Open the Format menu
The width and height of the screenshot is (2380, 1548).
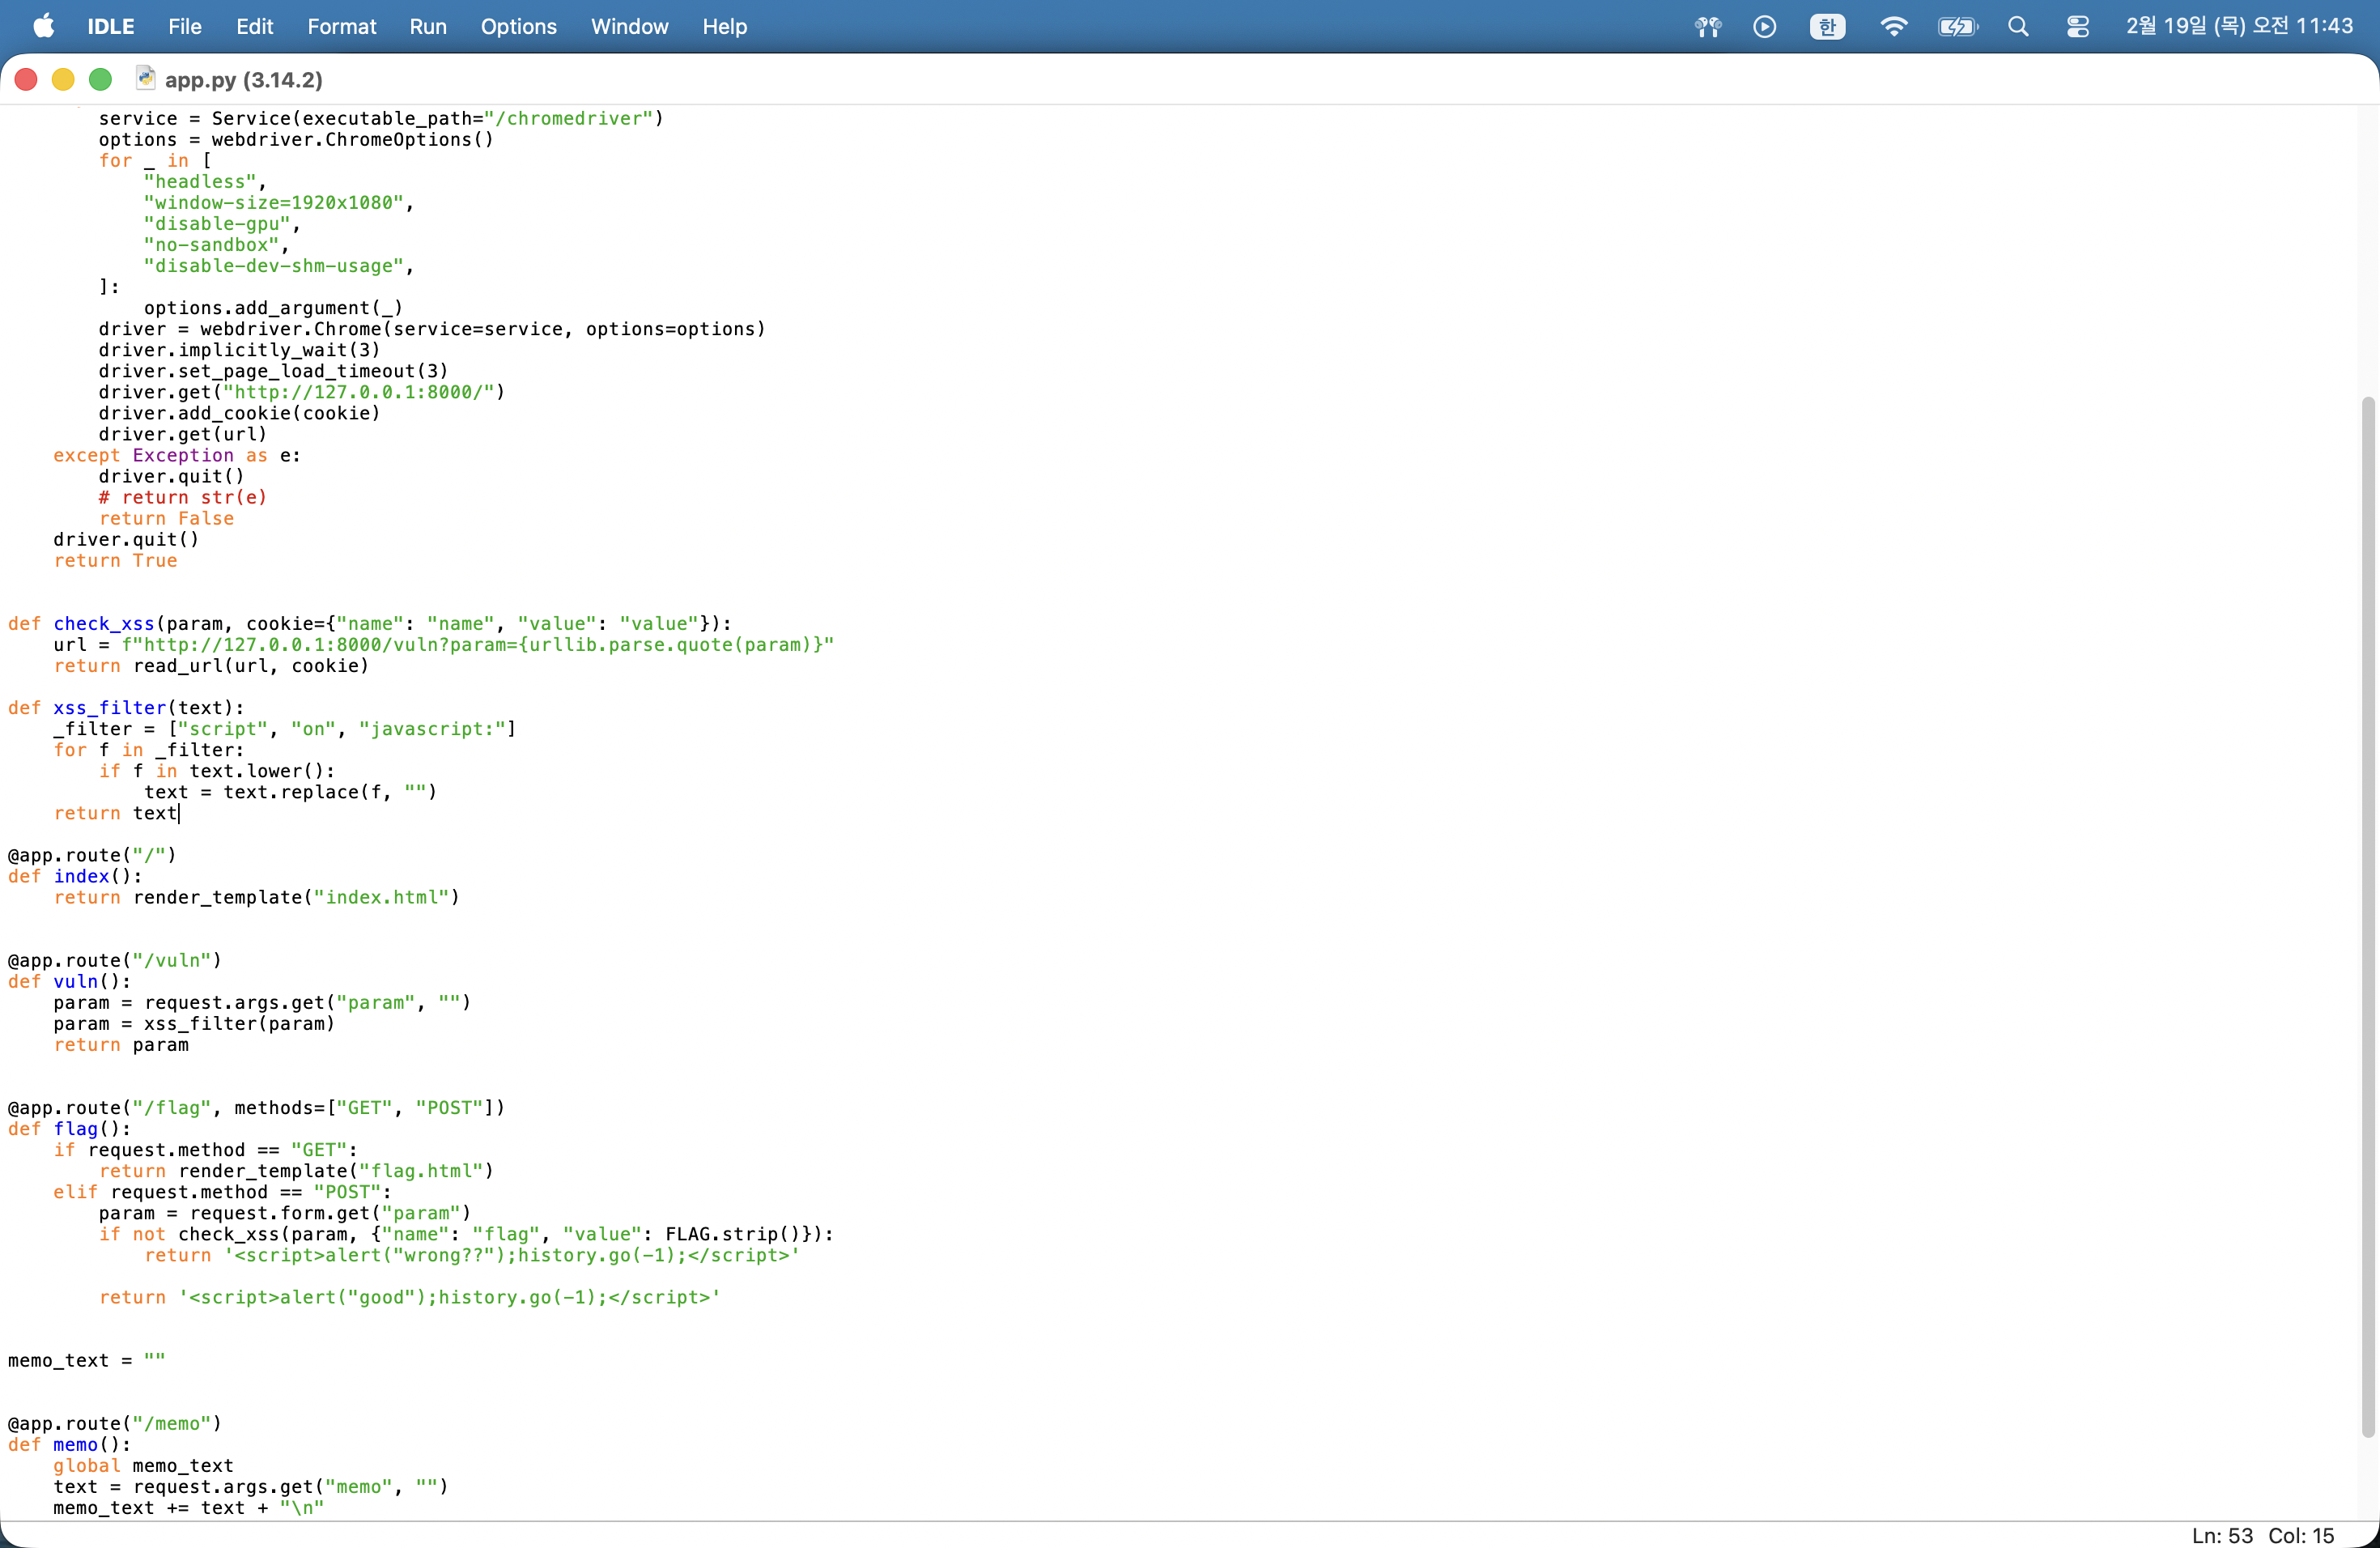point(341,26)
